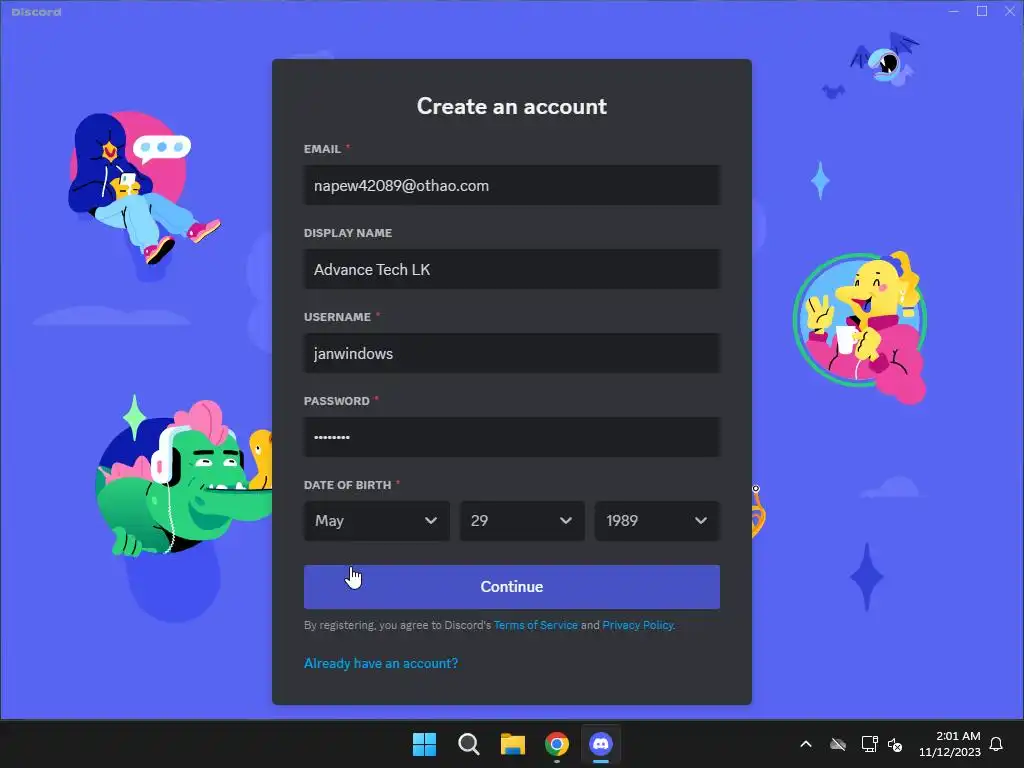Open the Terms of Service link

pyautogui.click(x=536, y=625)
